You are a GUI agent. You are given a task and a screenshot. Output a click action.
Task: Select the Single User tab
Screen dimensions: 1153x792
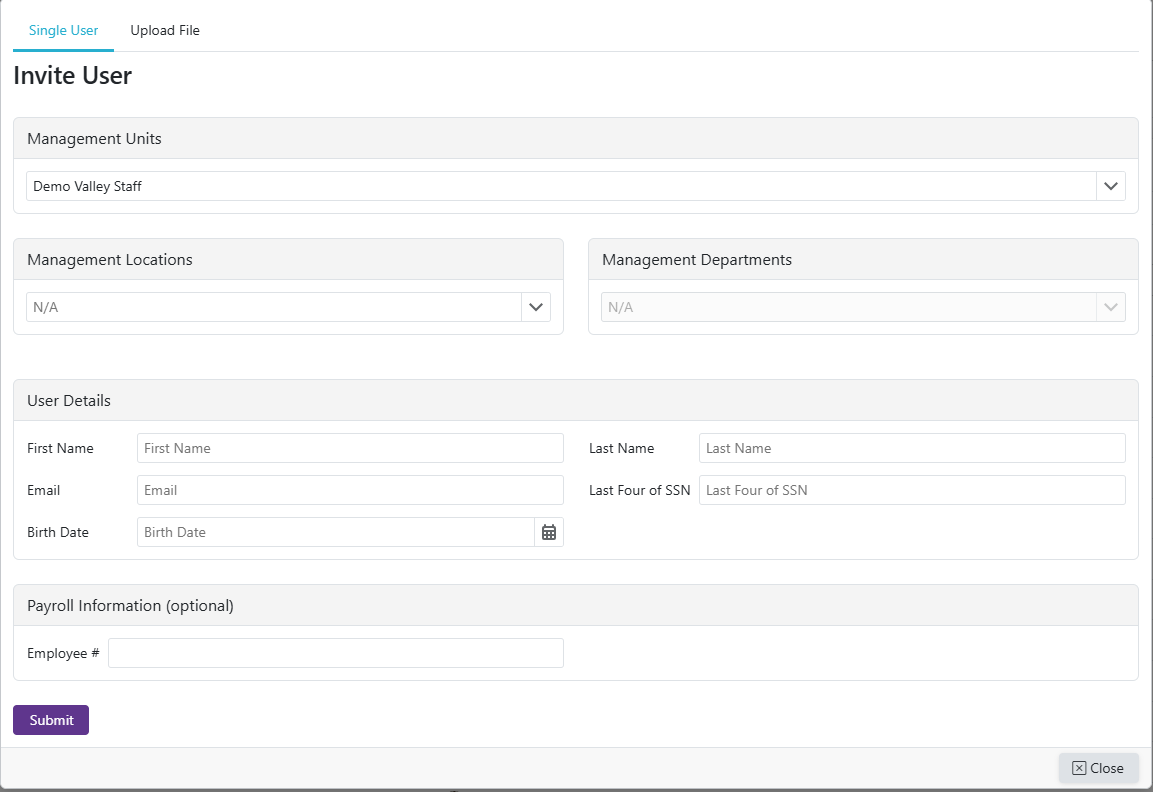click(x=63, y=30)
